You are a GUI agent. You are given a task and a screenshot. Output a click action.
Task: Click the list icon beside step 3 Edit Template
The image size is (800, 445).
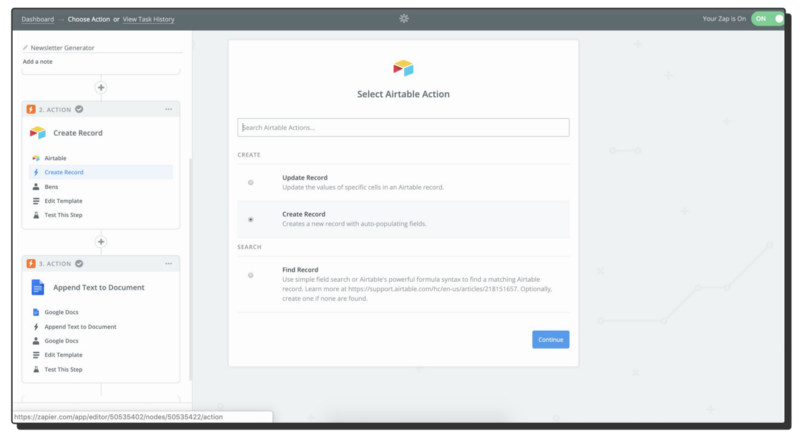(36, 355)
